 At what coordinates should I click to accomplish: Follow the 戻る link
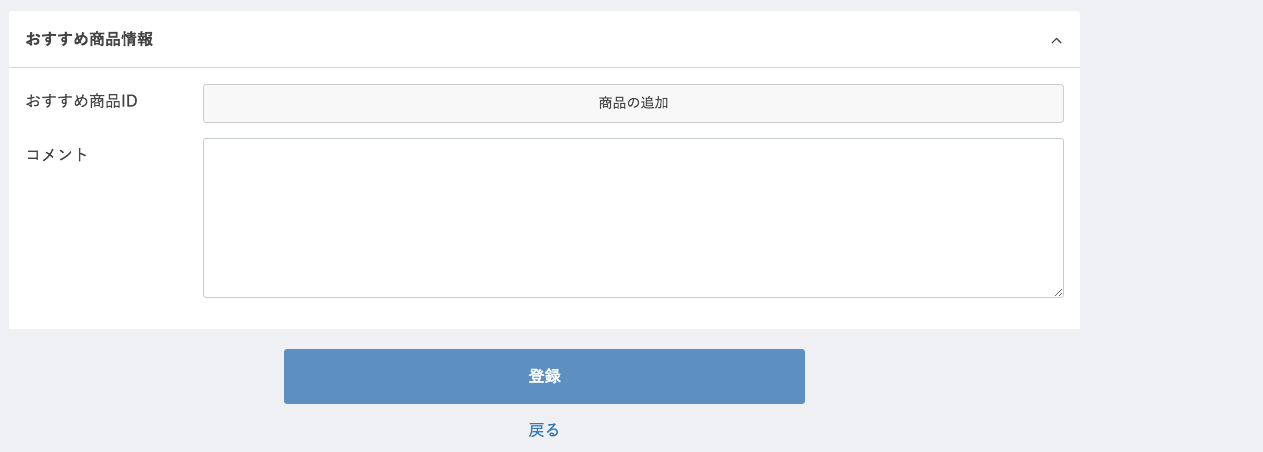pyautogui.click(x=544, y=430)
